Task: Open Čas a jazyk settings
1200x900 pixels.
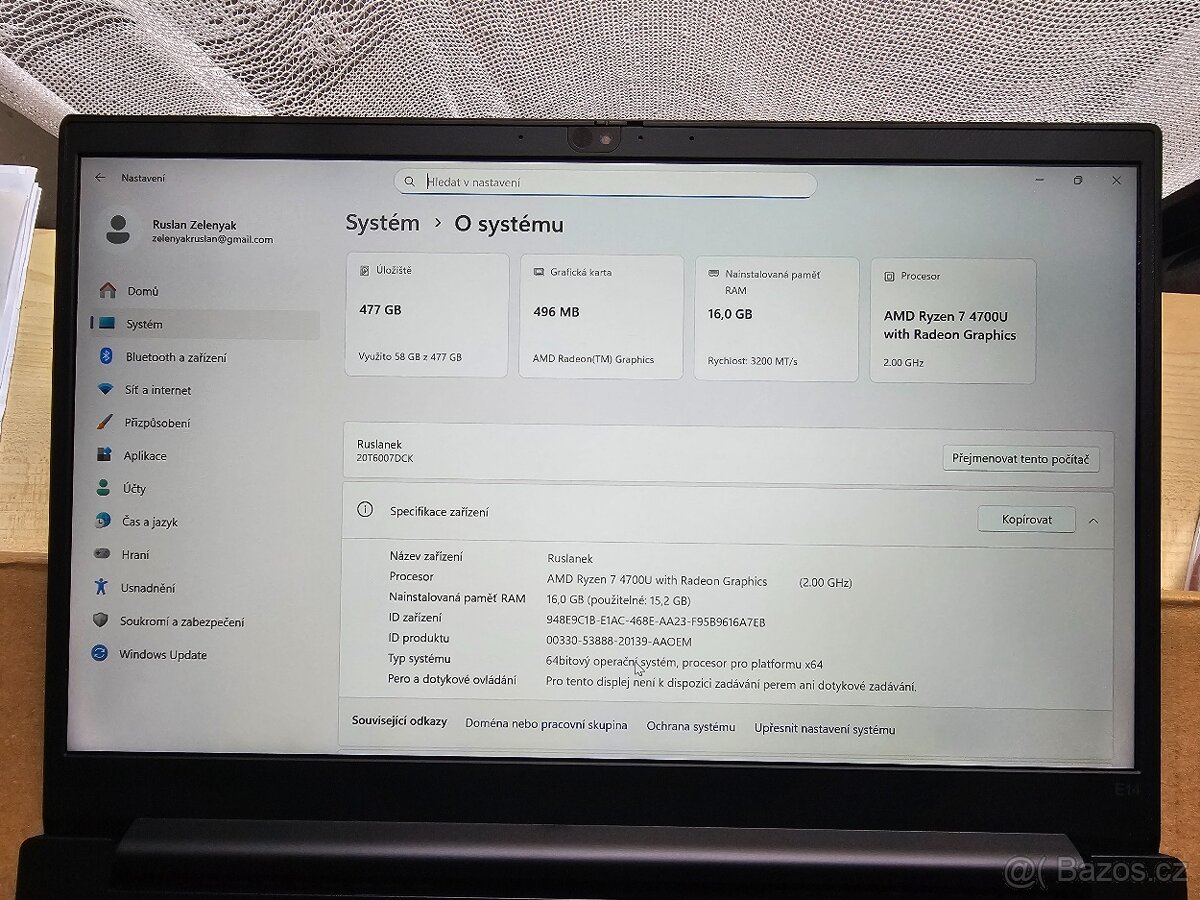Action: tap(150, 522)
